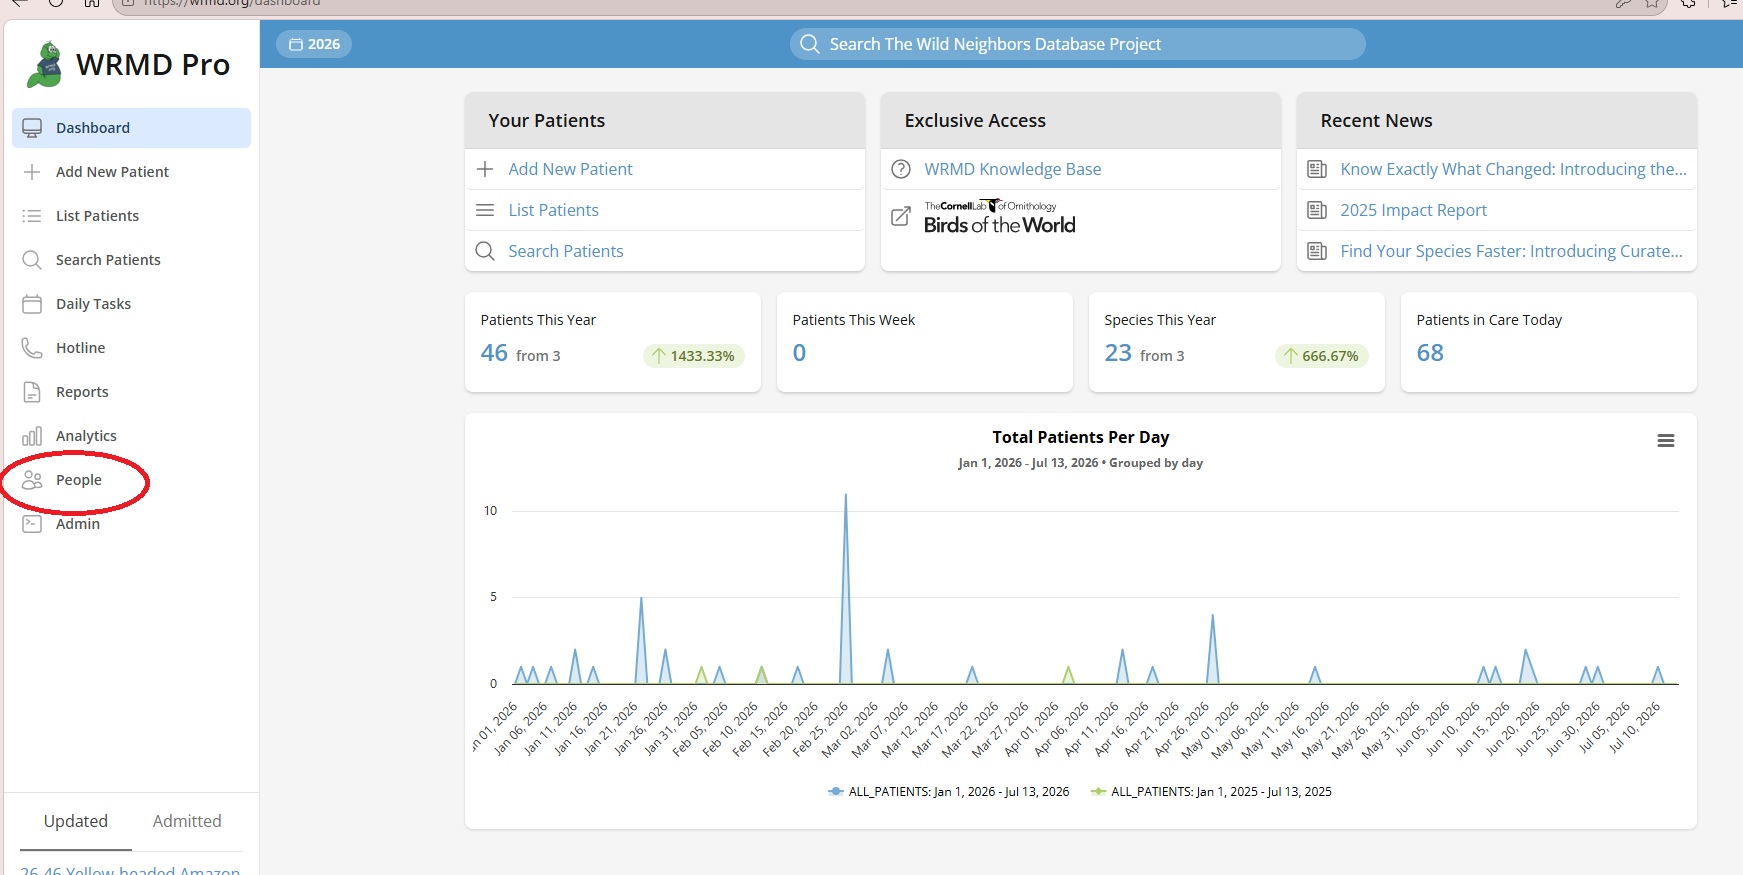Click Search Patients link in Your Patients
This screenshot has height=875, width=1743.
(565, 251)
